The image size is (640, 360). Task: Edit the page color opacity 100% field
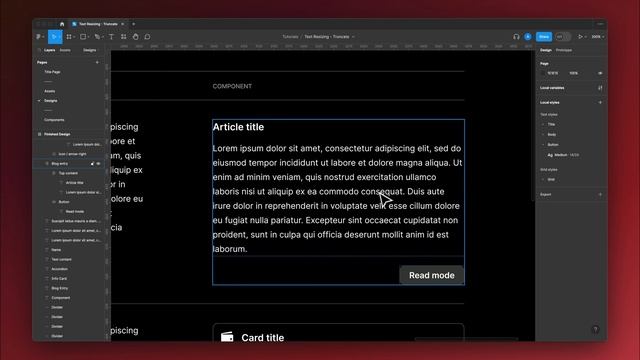(574, 73)
